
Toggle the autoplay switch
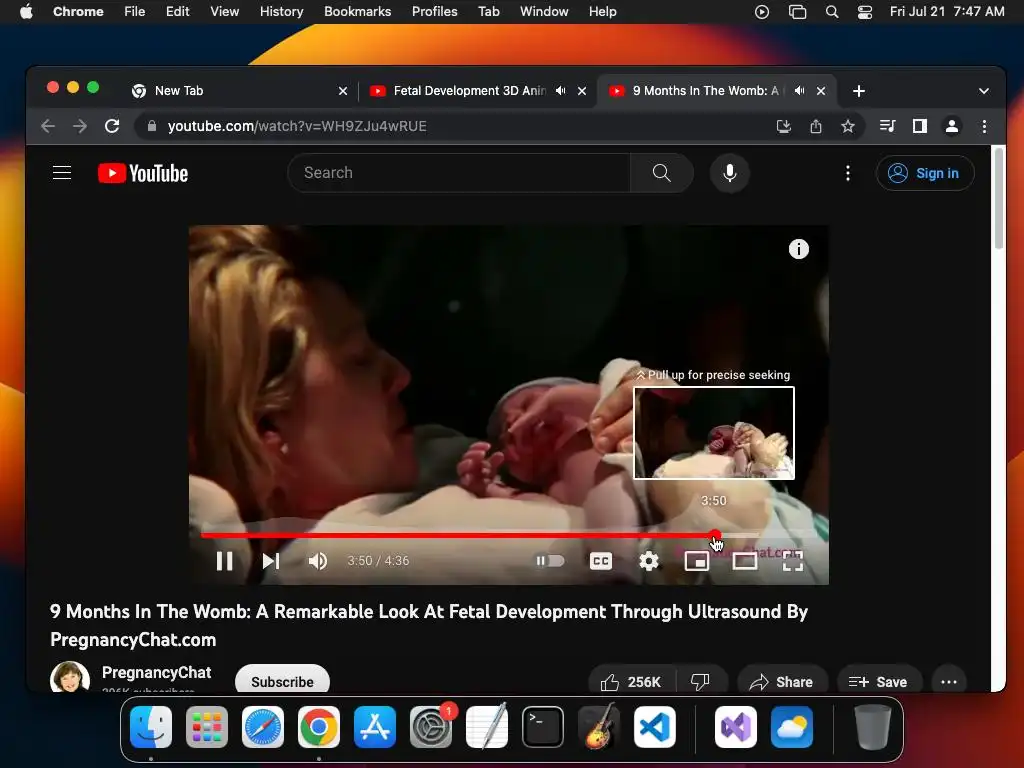(550, 561)
